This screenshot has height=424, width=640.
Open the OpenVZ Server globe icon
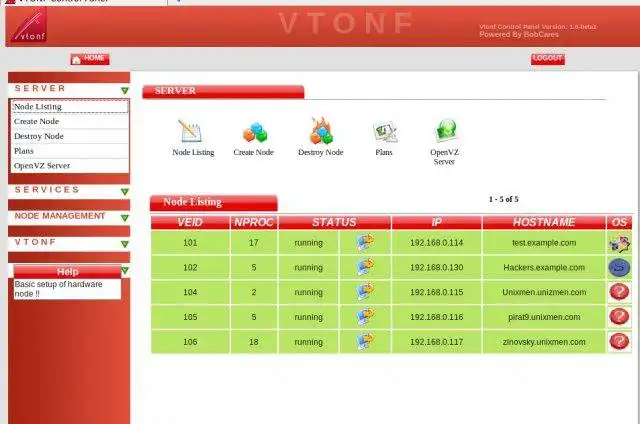pos(446,131)
